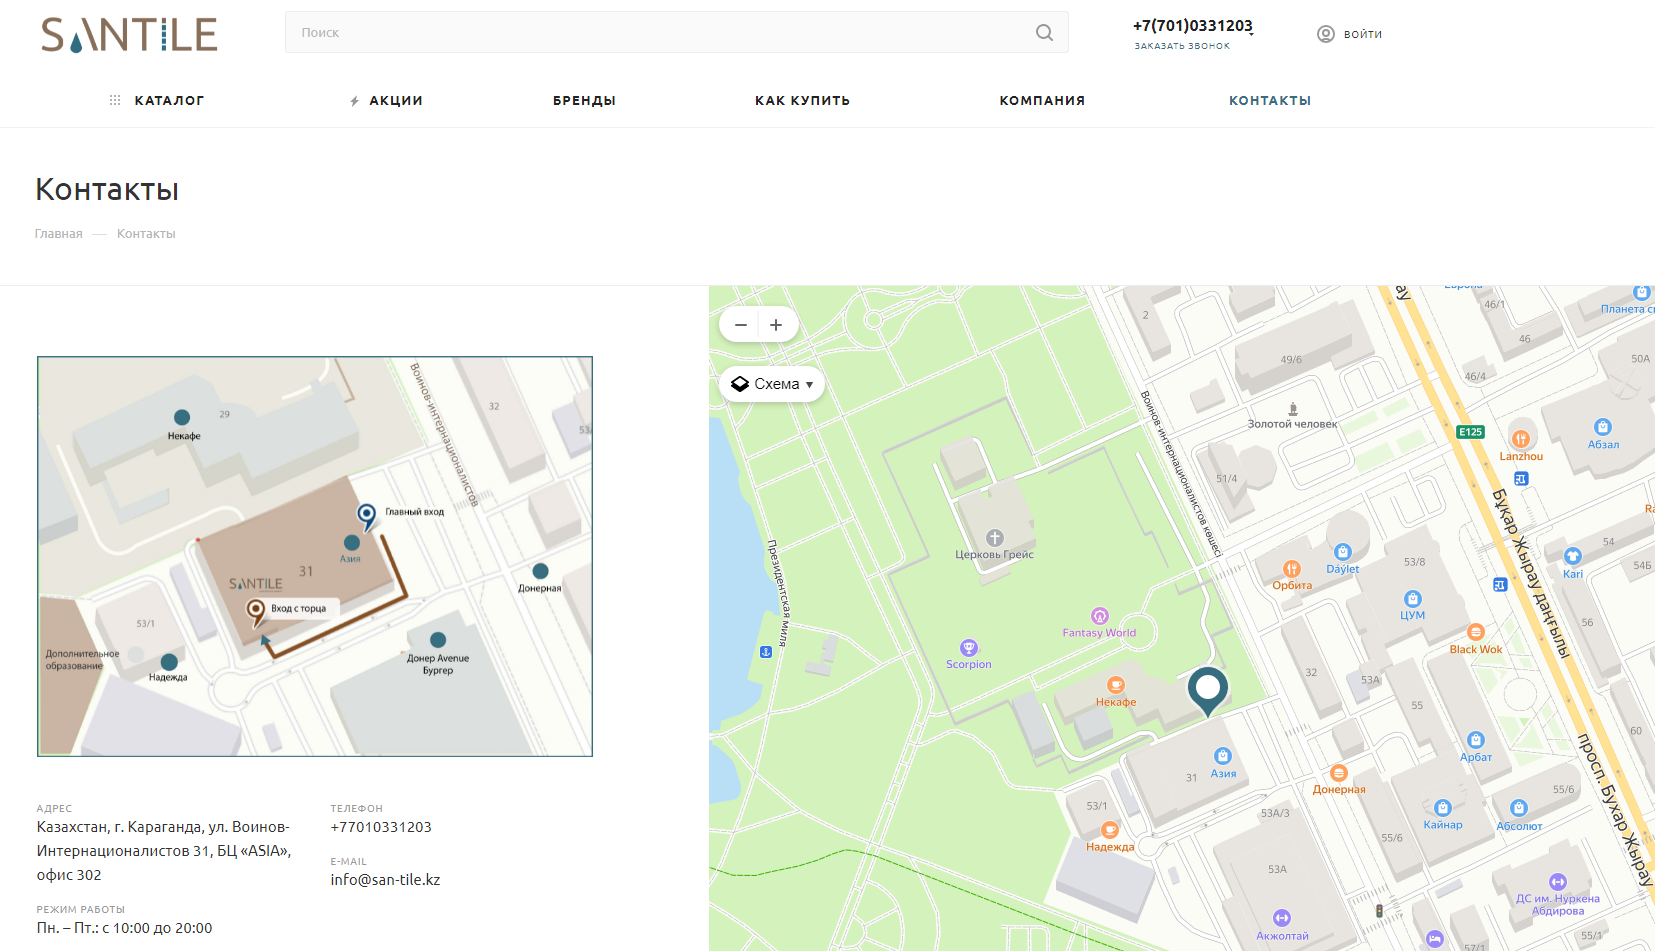Open the Каталог menu
This screenshot has width=1655, height=951.
tap(169, 101)
